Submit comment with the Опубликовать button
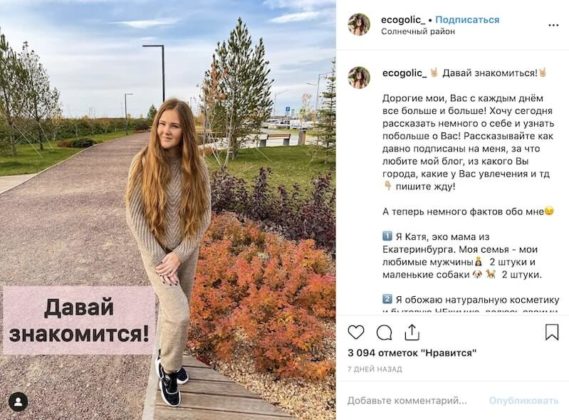Image resolution: width=569 pixels, height=420 pixels. point(523,401)
